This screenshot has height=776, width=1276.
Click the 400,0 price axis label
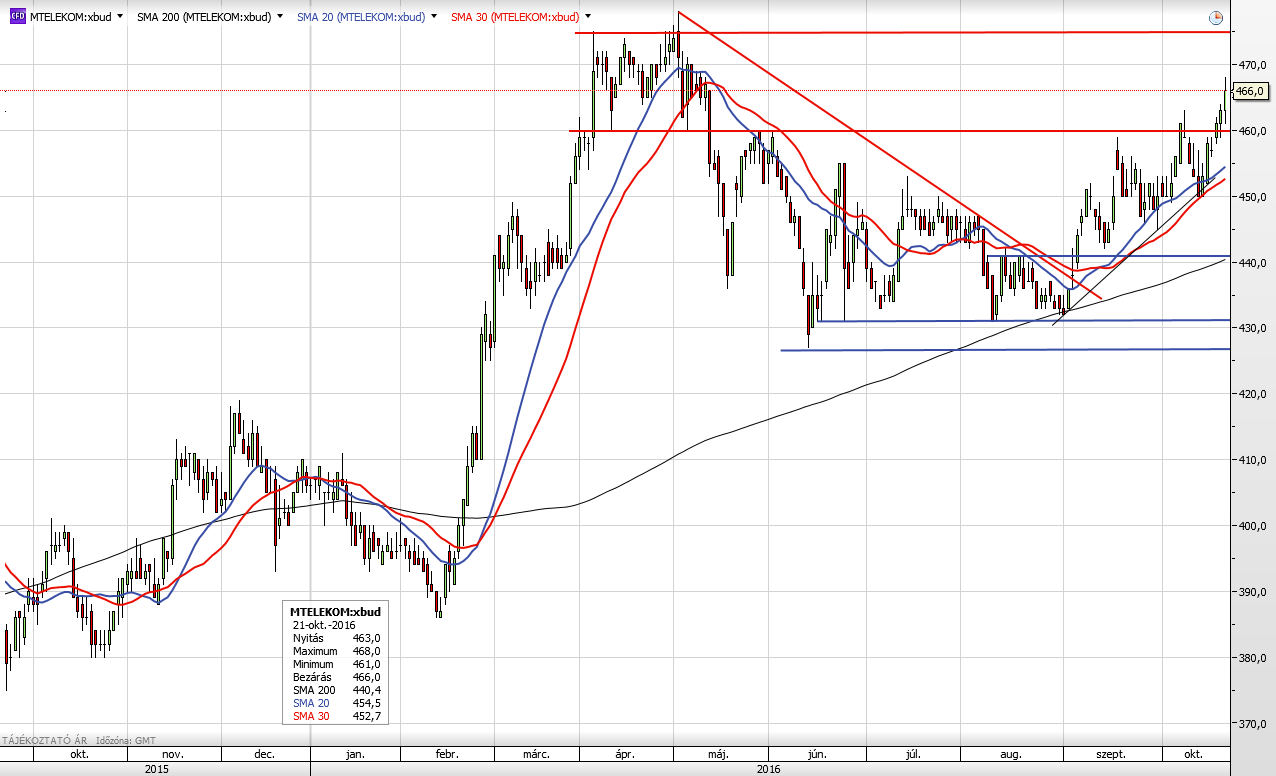(x=1254, y=526)
